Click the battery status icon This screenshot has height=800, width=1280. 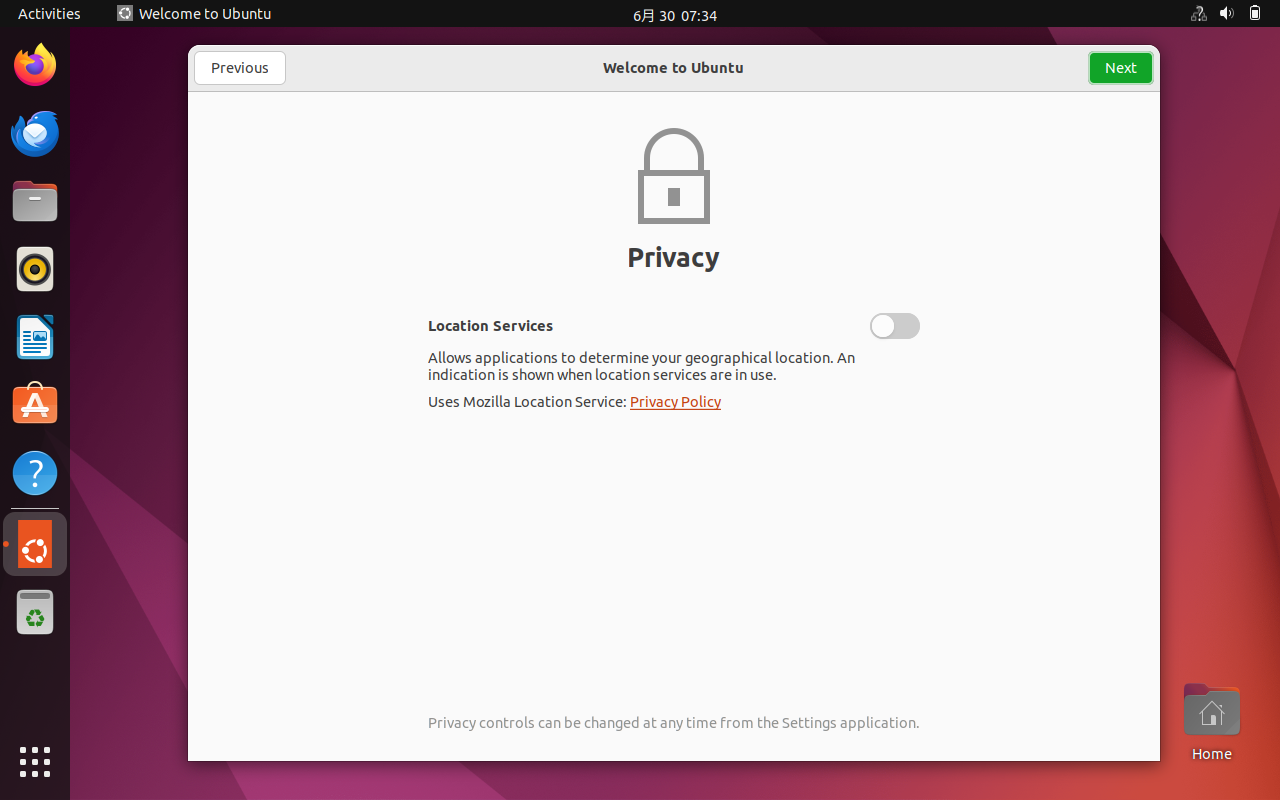(1255, 14)
